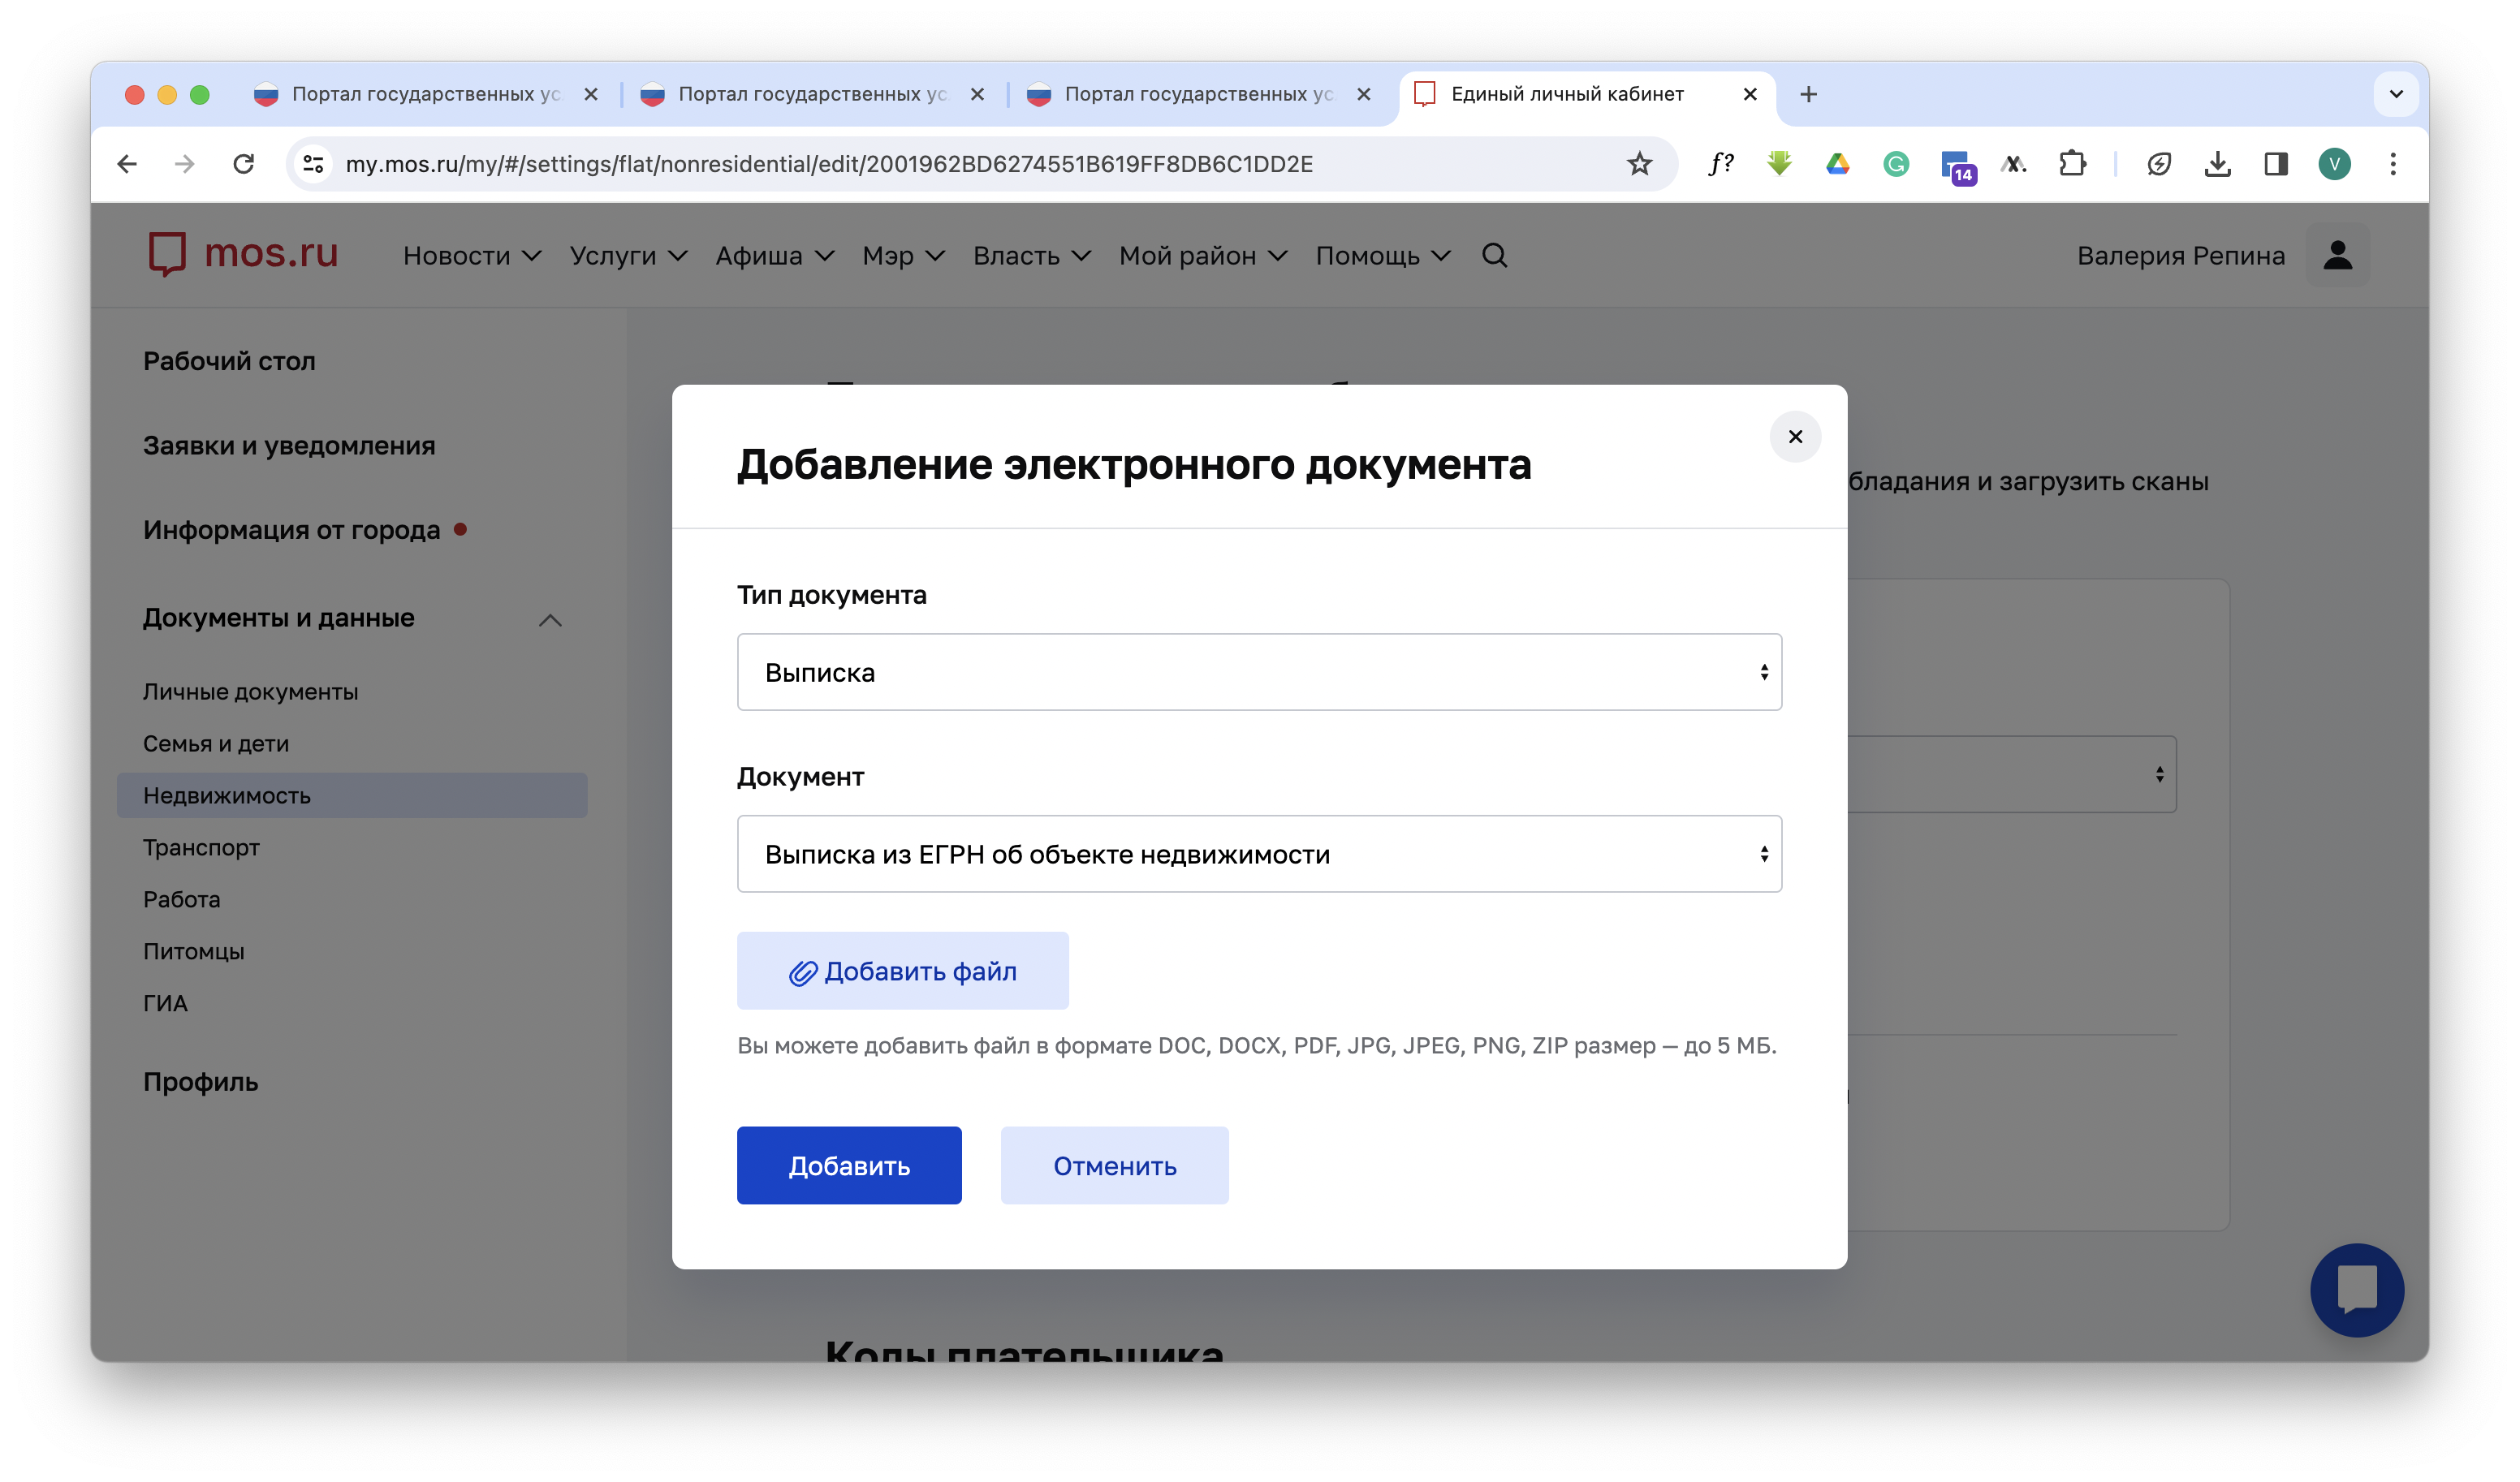Click the user avatar icon

2337,255
